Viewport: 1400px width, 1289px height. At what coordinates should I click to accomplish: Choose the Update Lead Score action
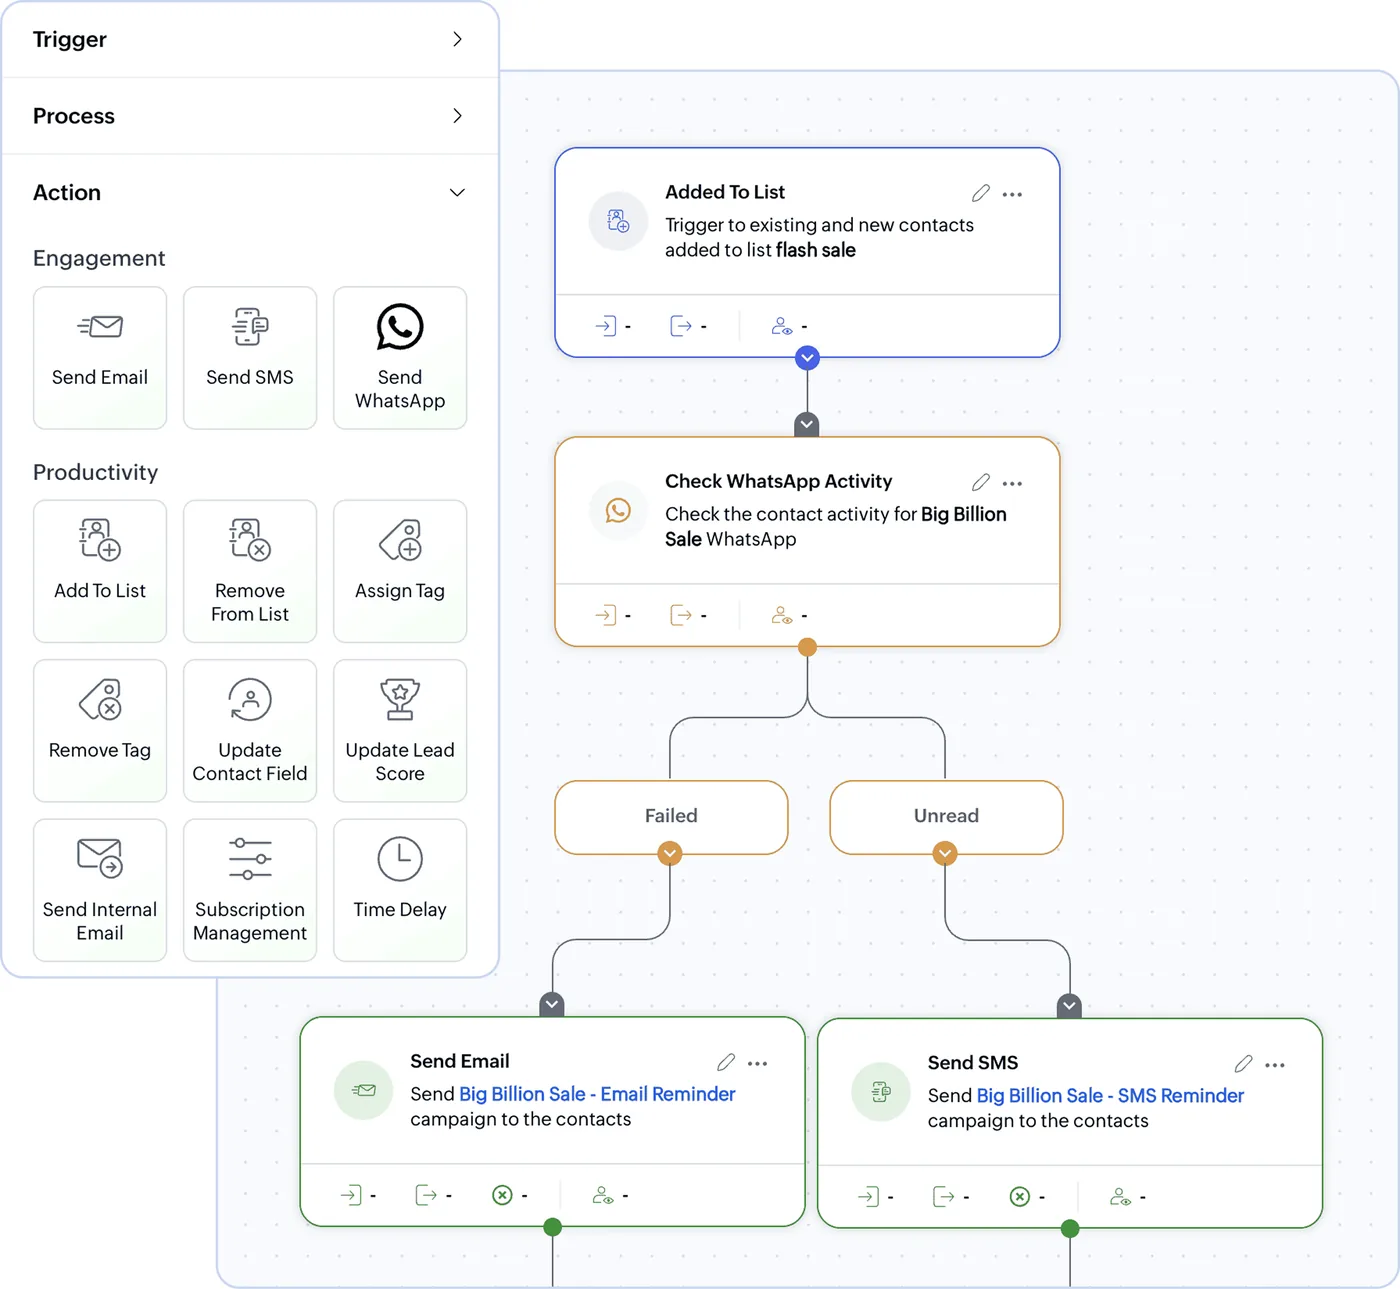(400, 730)
